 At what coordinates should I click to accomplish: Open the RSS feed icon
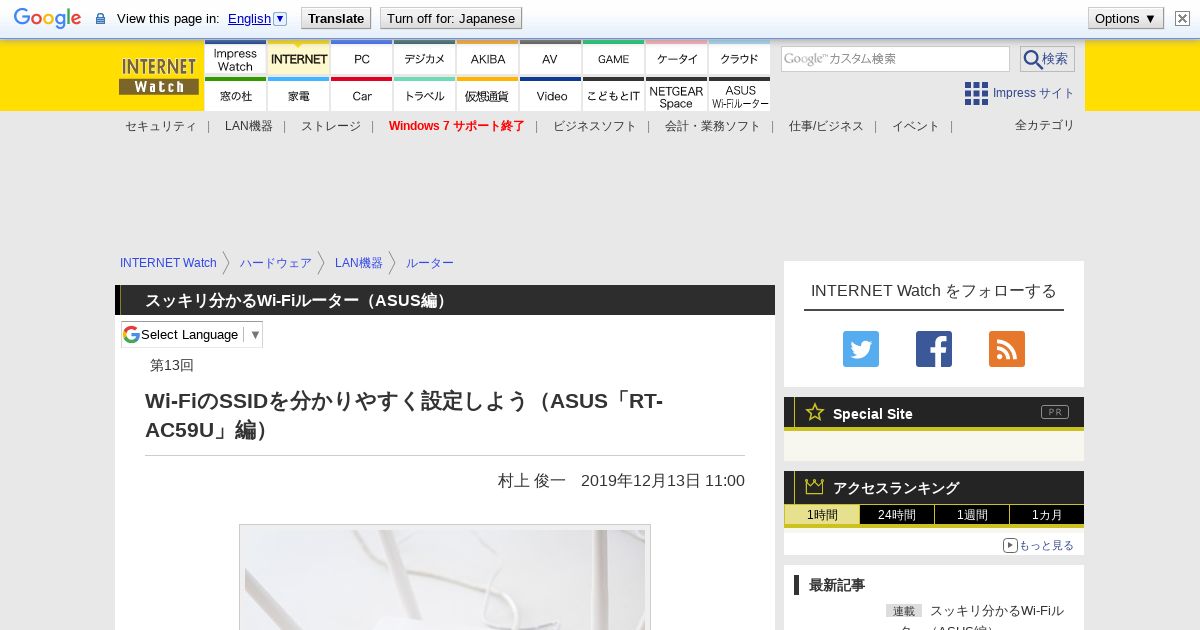click(x=1007, y=349)
